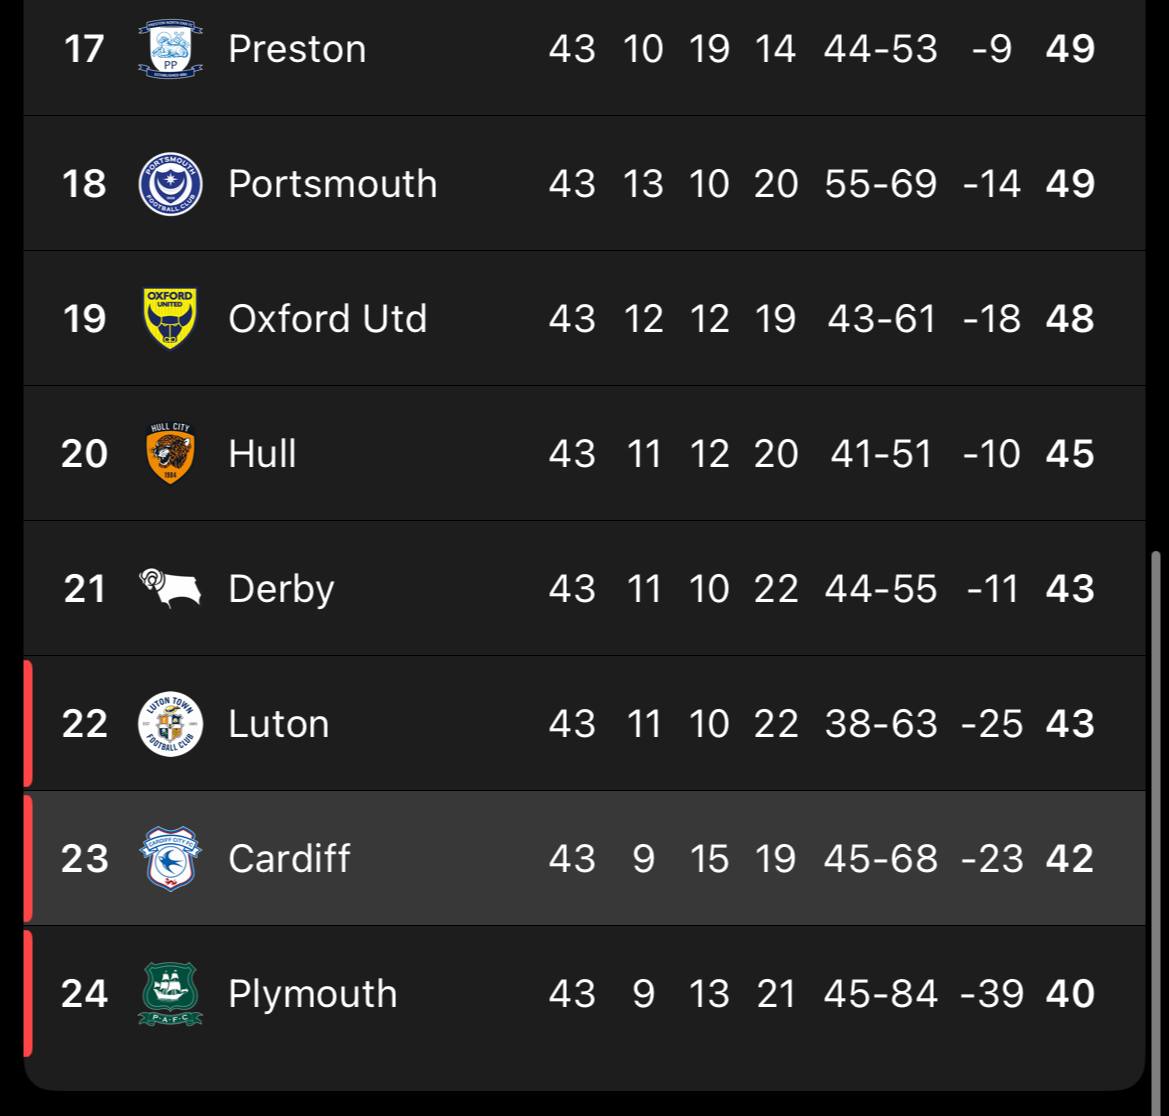
Task: Tap the Luton Town crest
Action: click(170, 723)
